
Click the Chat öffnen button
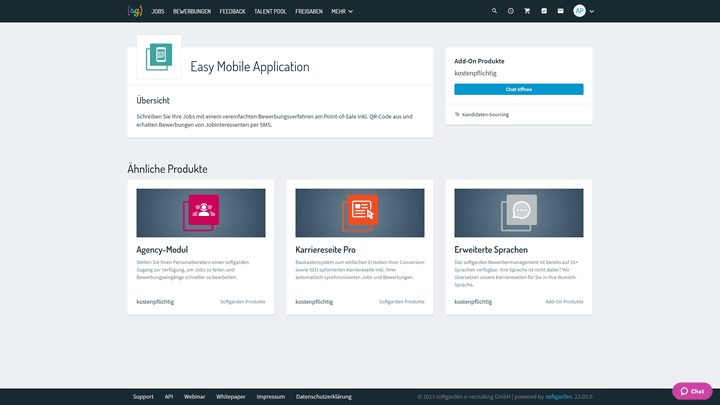[518, 89]
